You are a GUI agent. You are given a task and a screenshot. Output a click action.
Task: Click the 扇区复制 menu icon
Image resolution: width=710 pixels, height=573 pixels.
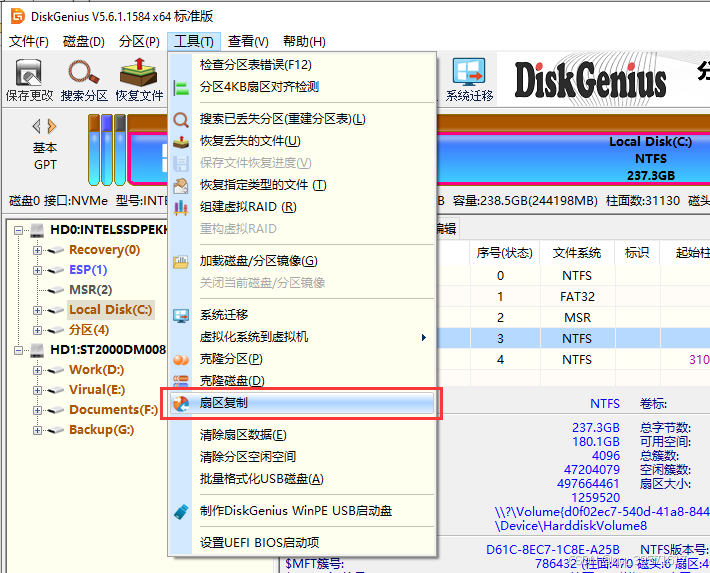[181, 403]
